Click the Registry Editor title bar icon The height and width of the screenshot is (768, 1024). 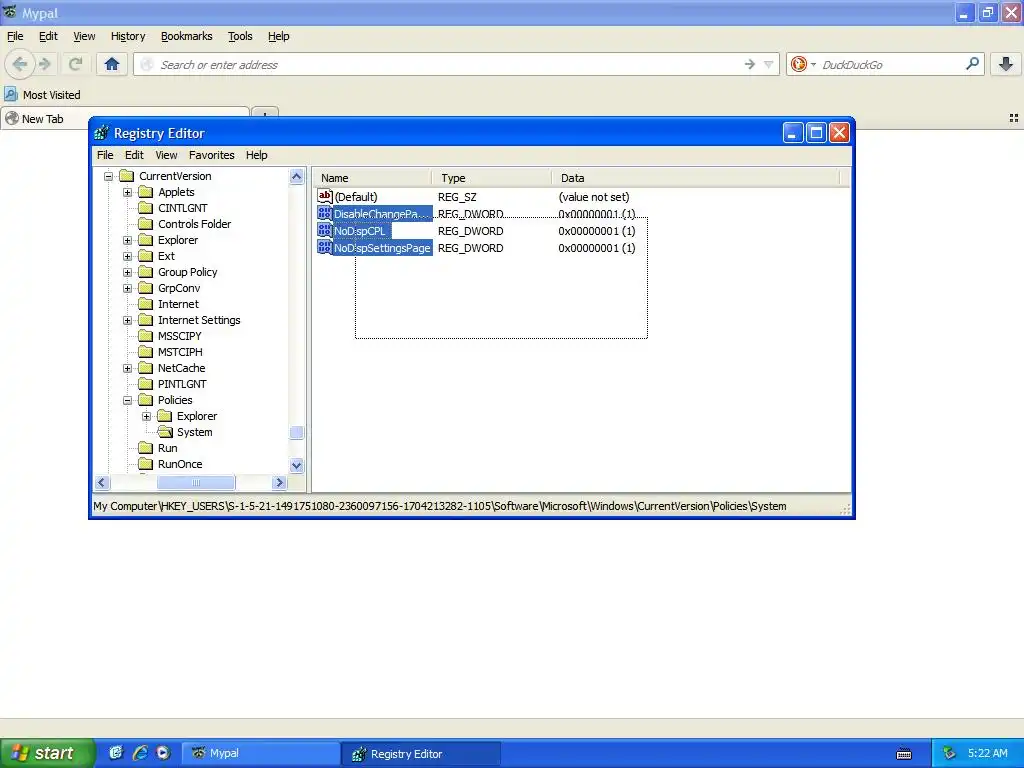pyautogui.click(x=101, y=133)
